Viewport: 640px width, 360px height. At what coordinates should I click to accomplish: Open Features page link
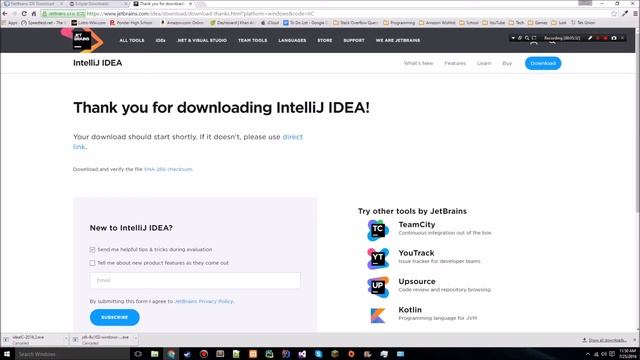click(455, 63)
